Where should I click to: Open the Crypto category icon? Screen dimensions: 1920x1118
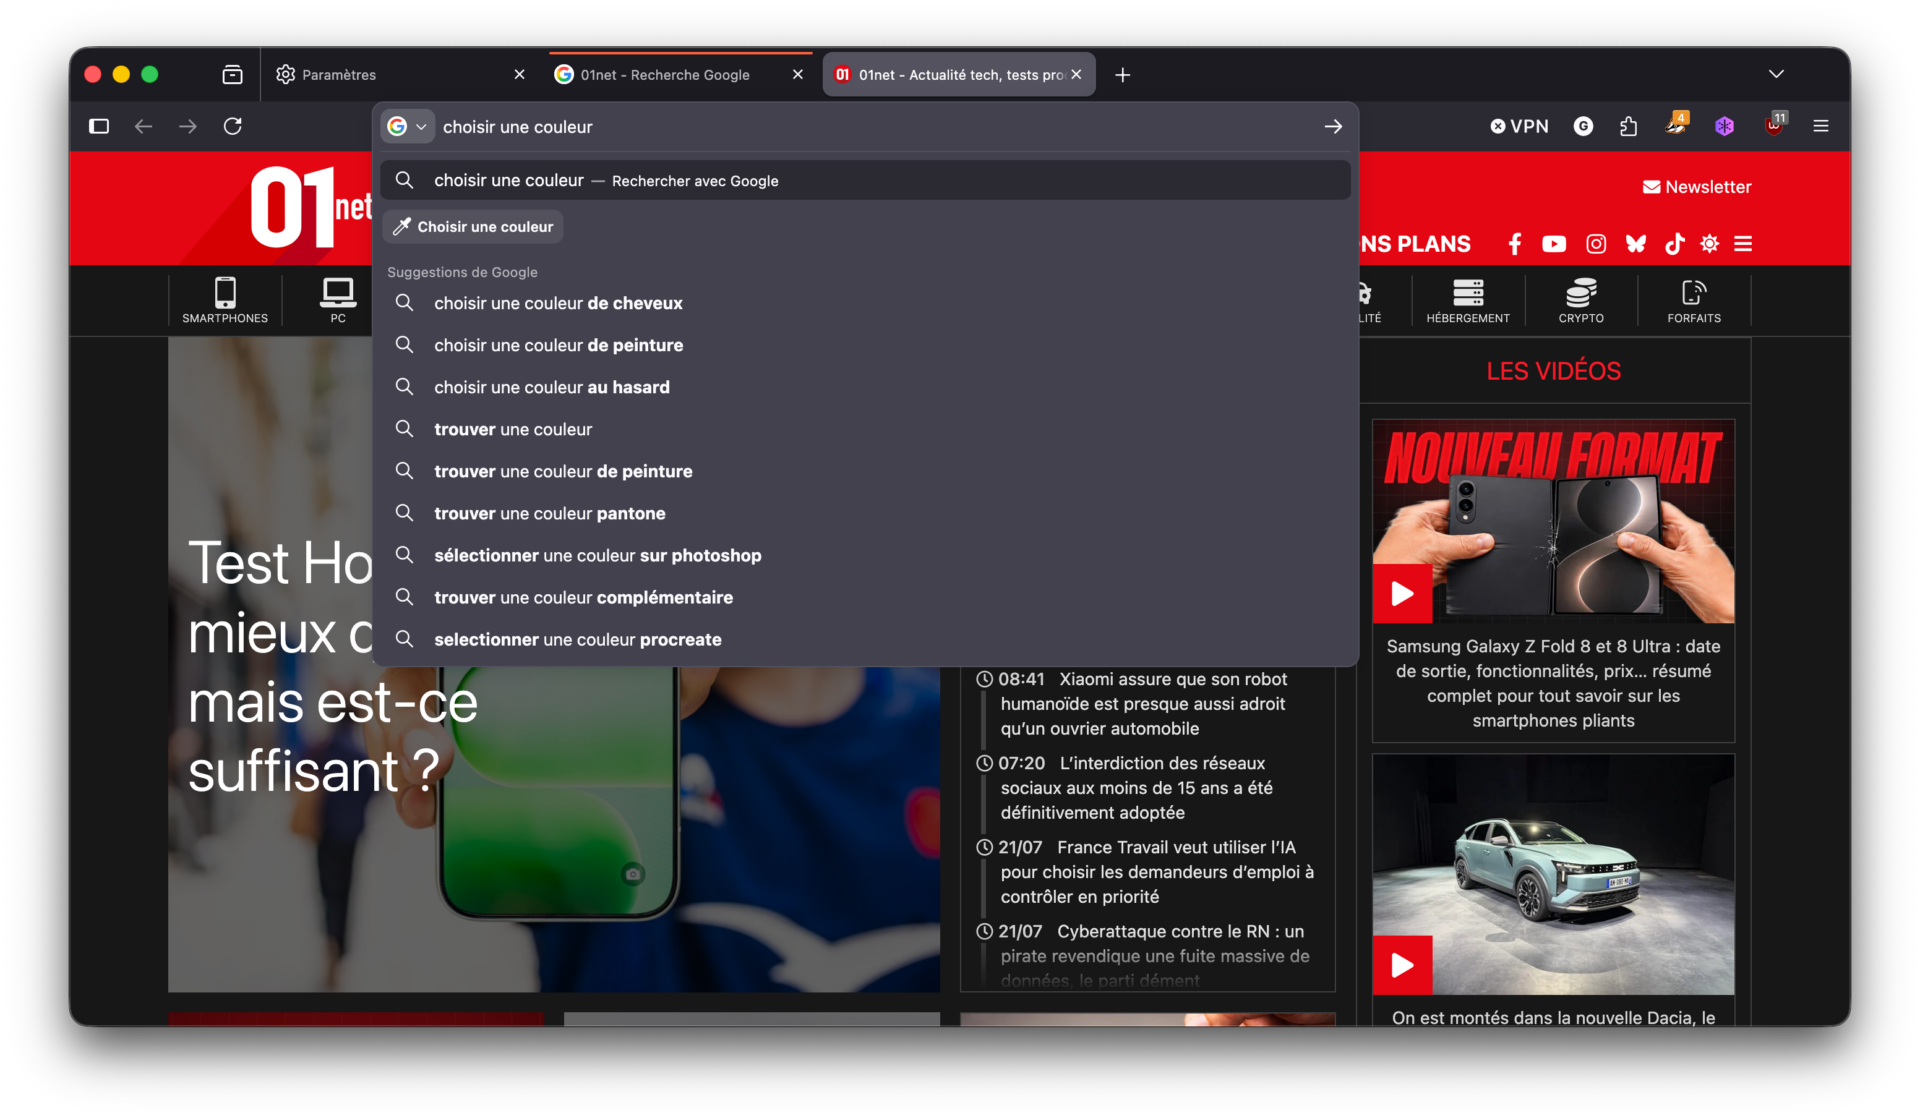click(1580, 300)
